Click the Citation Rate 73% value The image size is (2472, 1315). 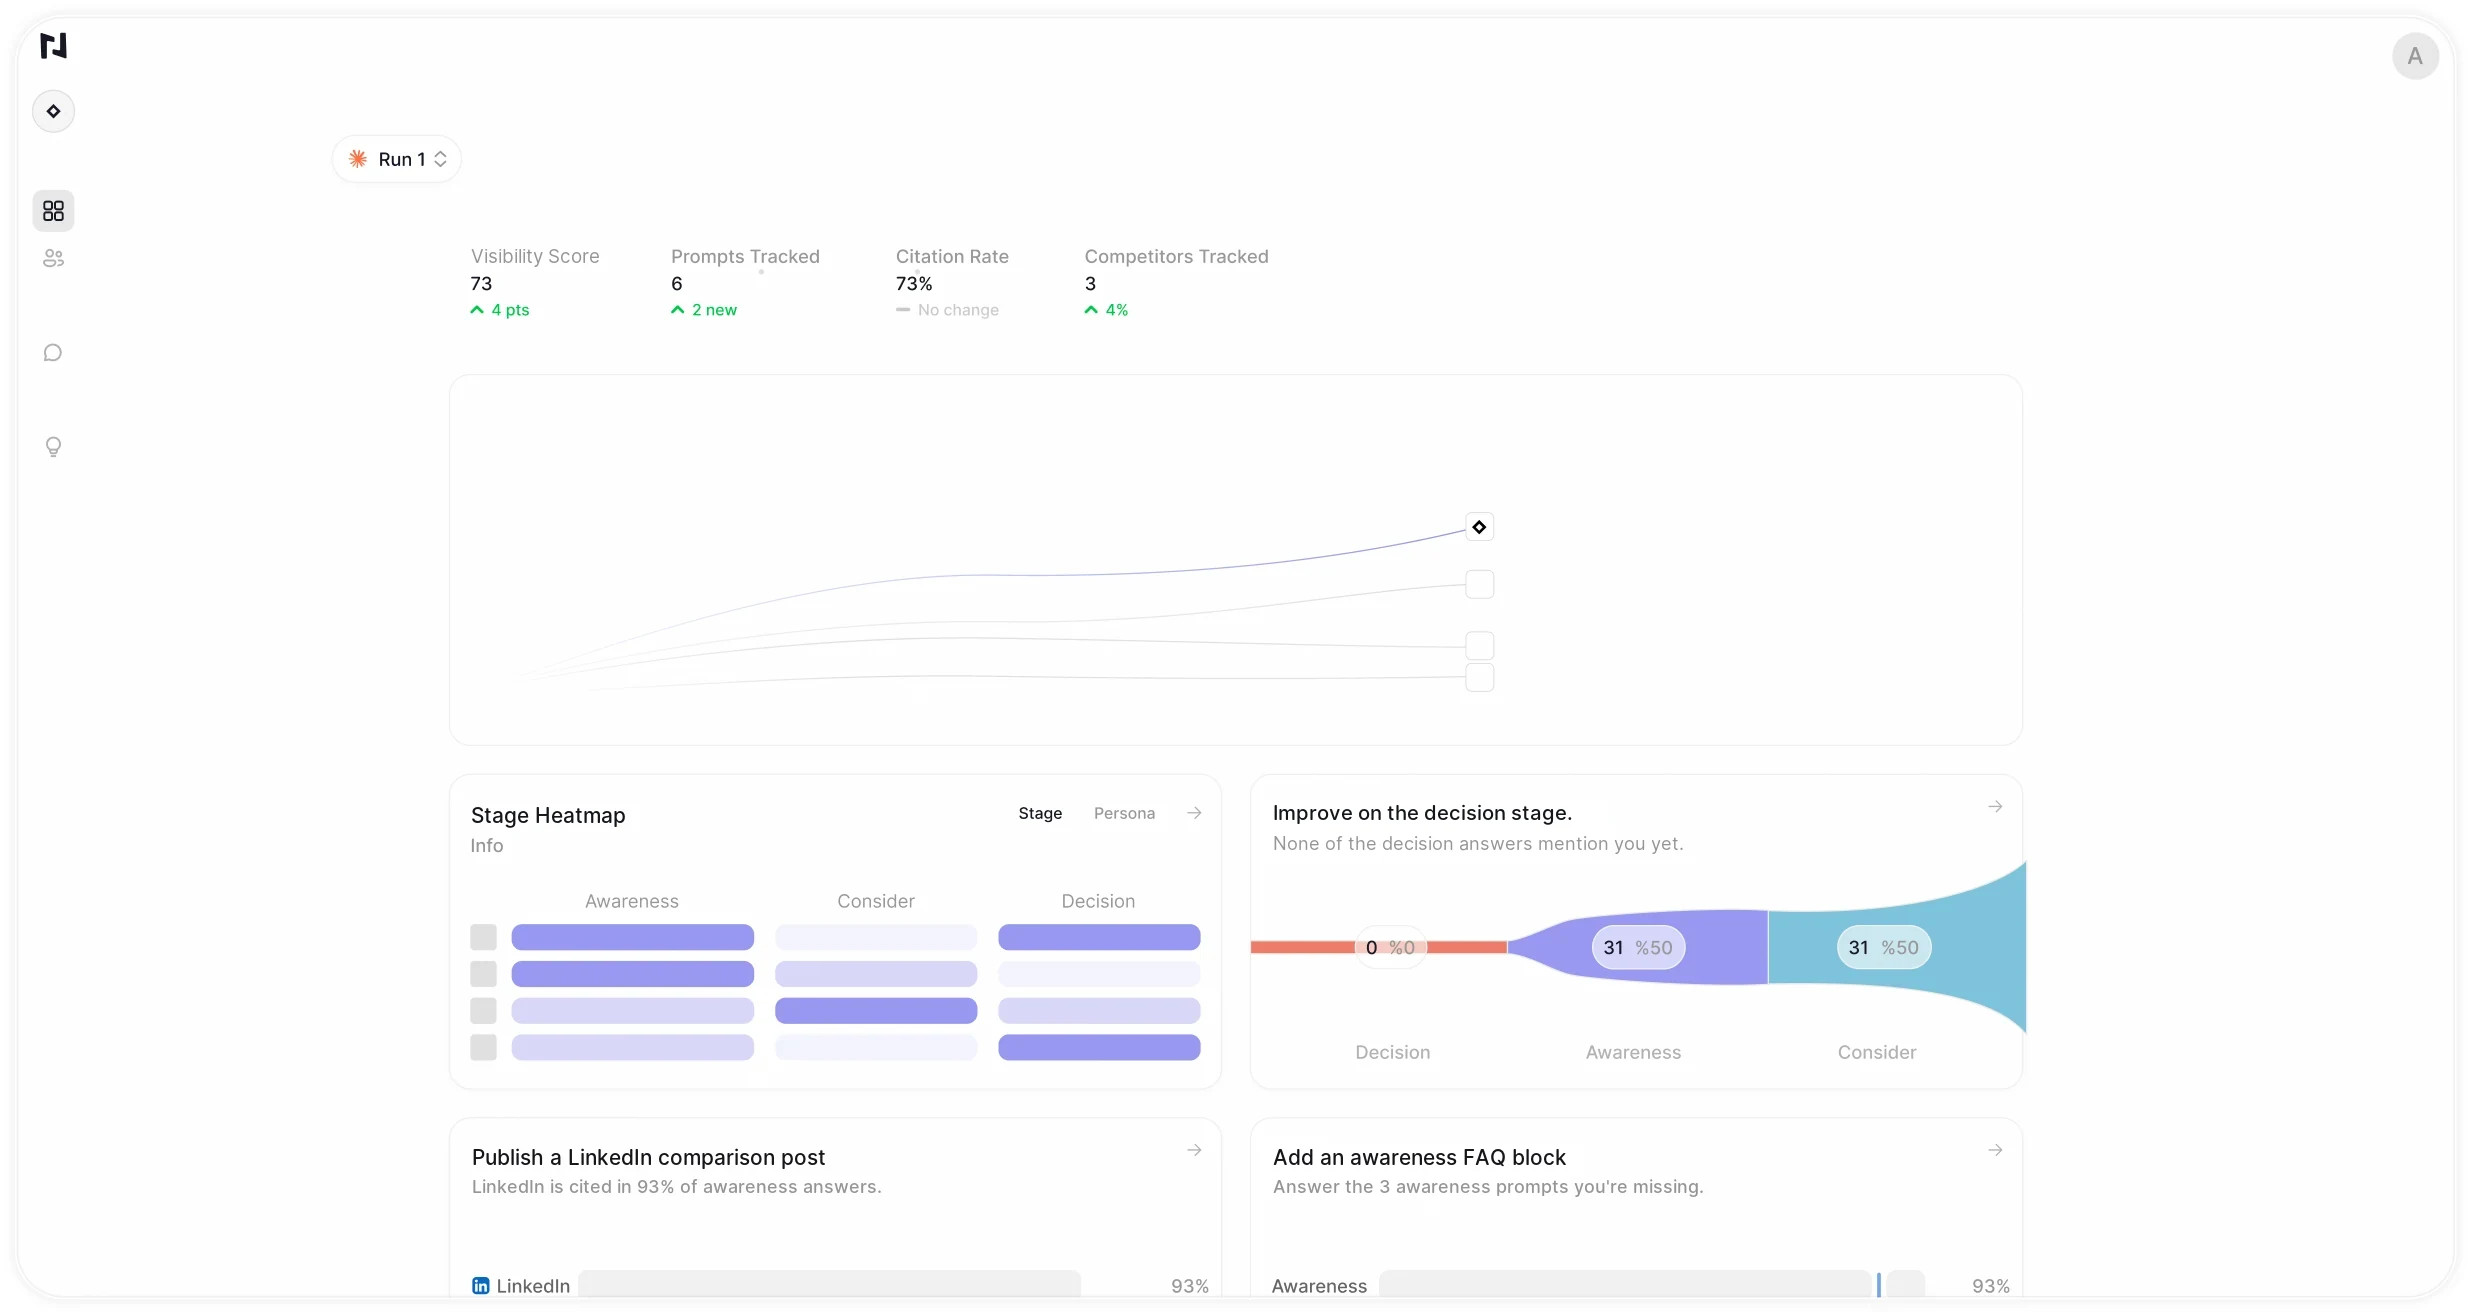[914, 283]
